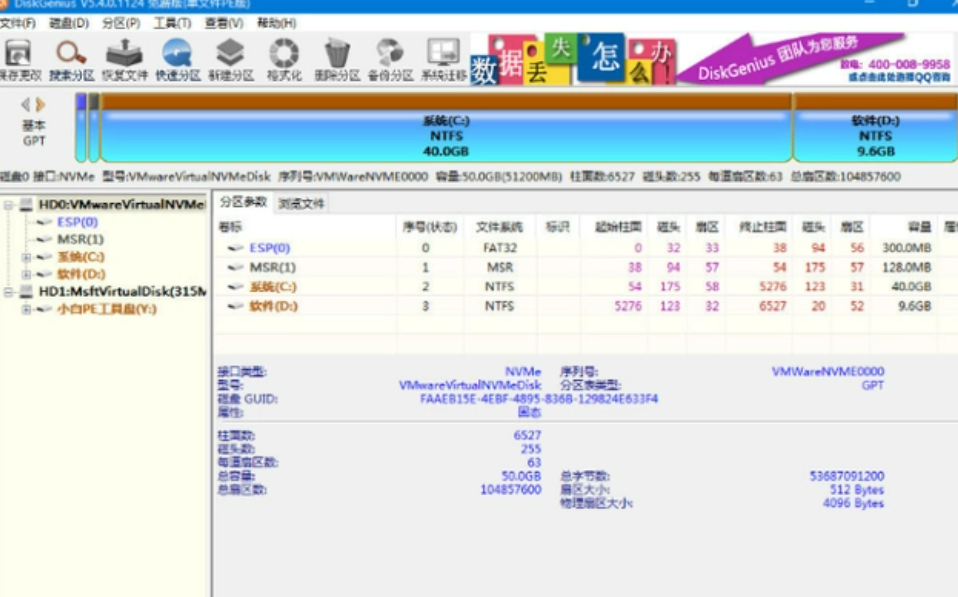Click the 软件(D:) NTFS 9.6GB partition bar
Image resolution: width=958 pixels, height=597 pixels.
875,128
